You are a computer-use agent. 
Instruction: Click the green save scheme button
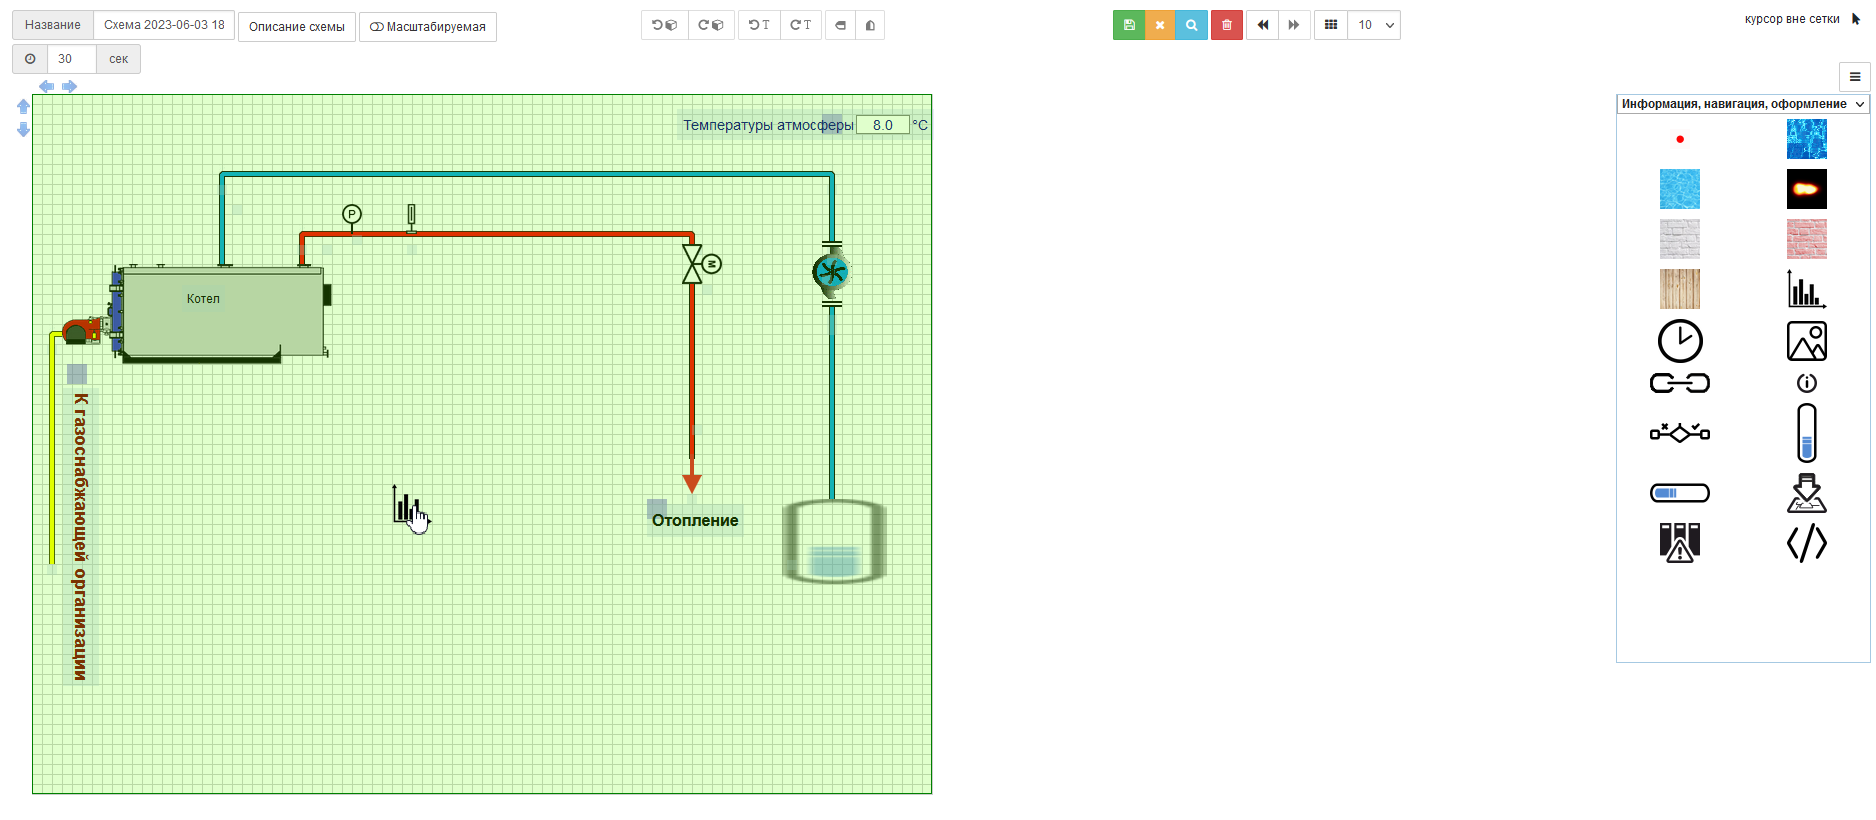coord(1129,25)
